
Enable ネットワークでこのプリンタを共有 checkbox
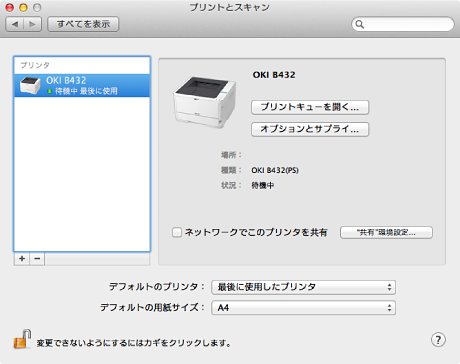pos(177,232)
